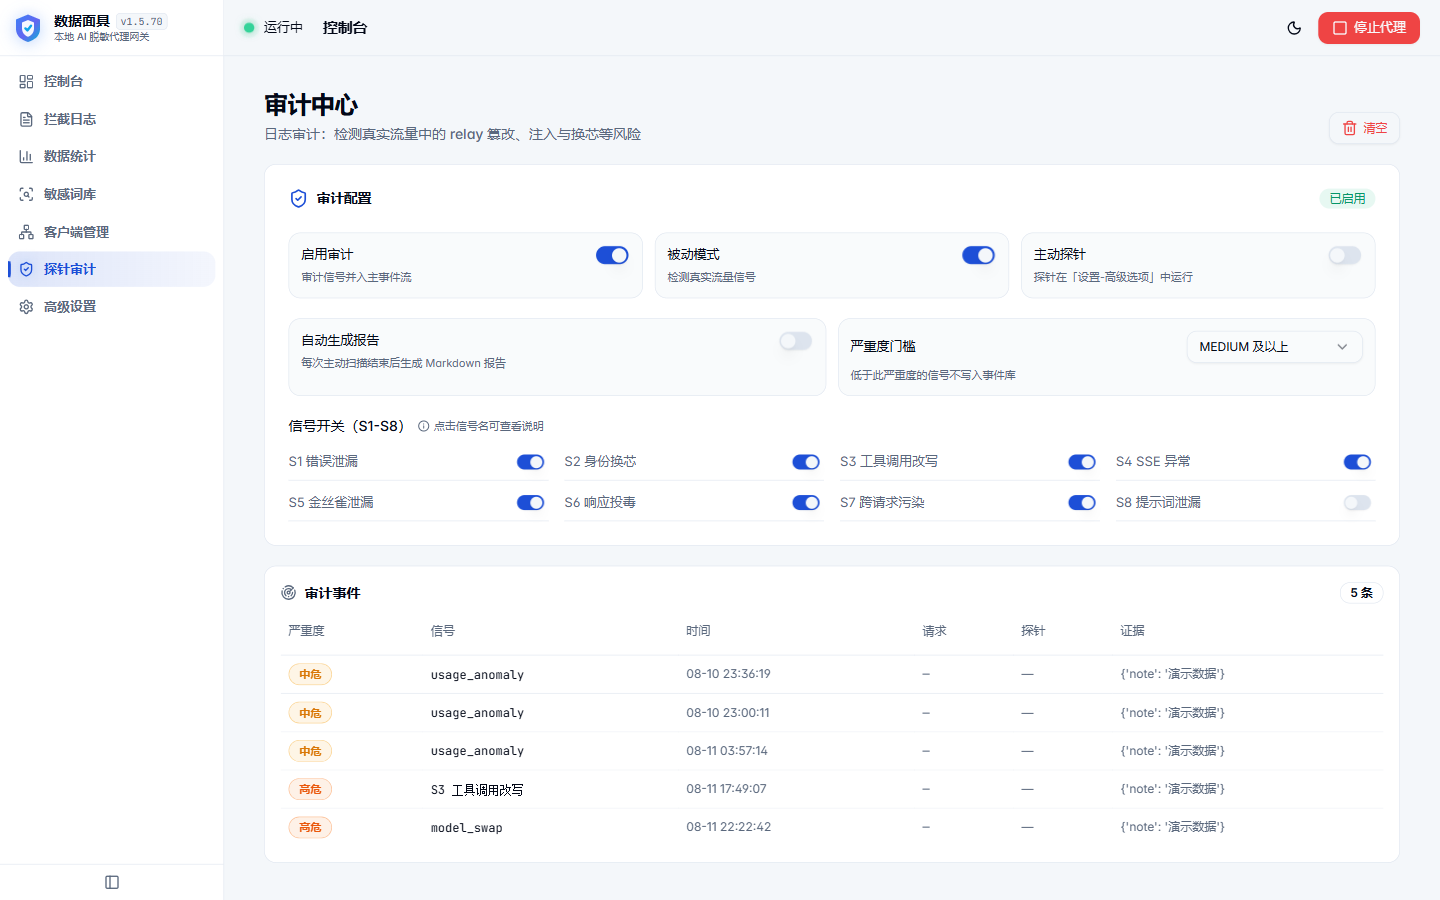
Task: Click the 控制台 title in top bar
Action: coord(345,28)
